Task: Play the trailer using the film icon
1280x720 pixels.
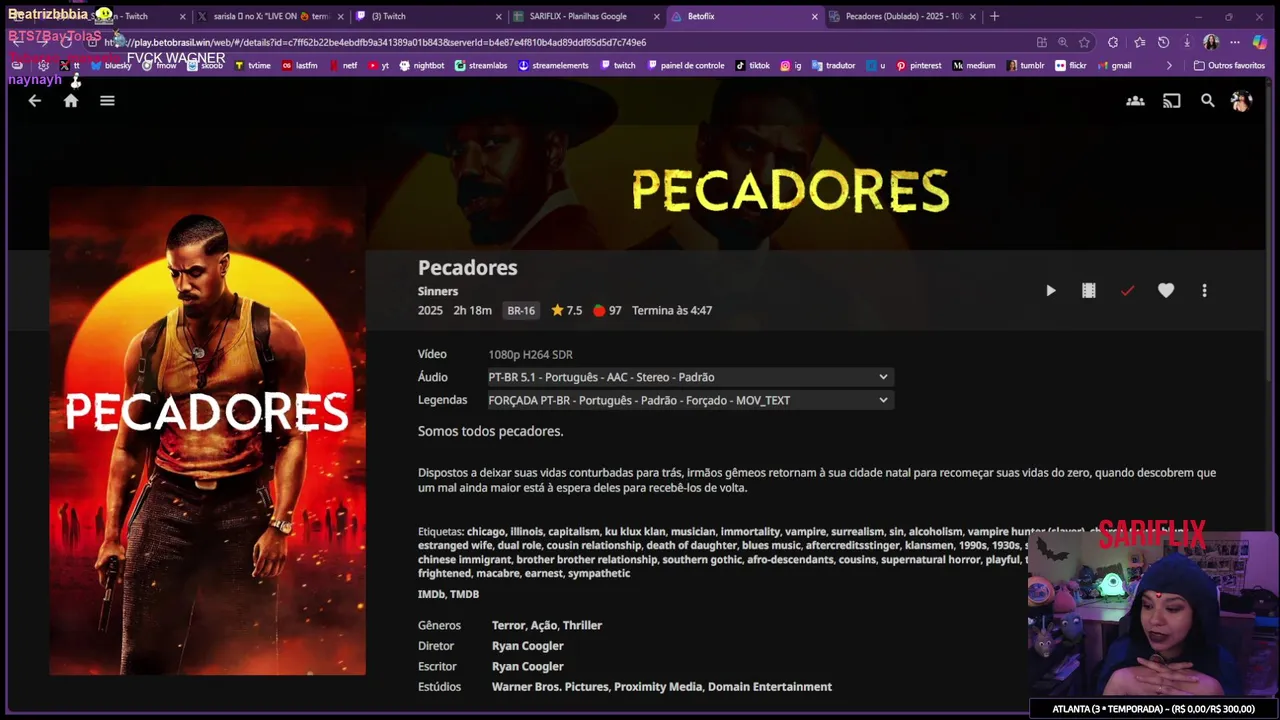Action: 1089,291
